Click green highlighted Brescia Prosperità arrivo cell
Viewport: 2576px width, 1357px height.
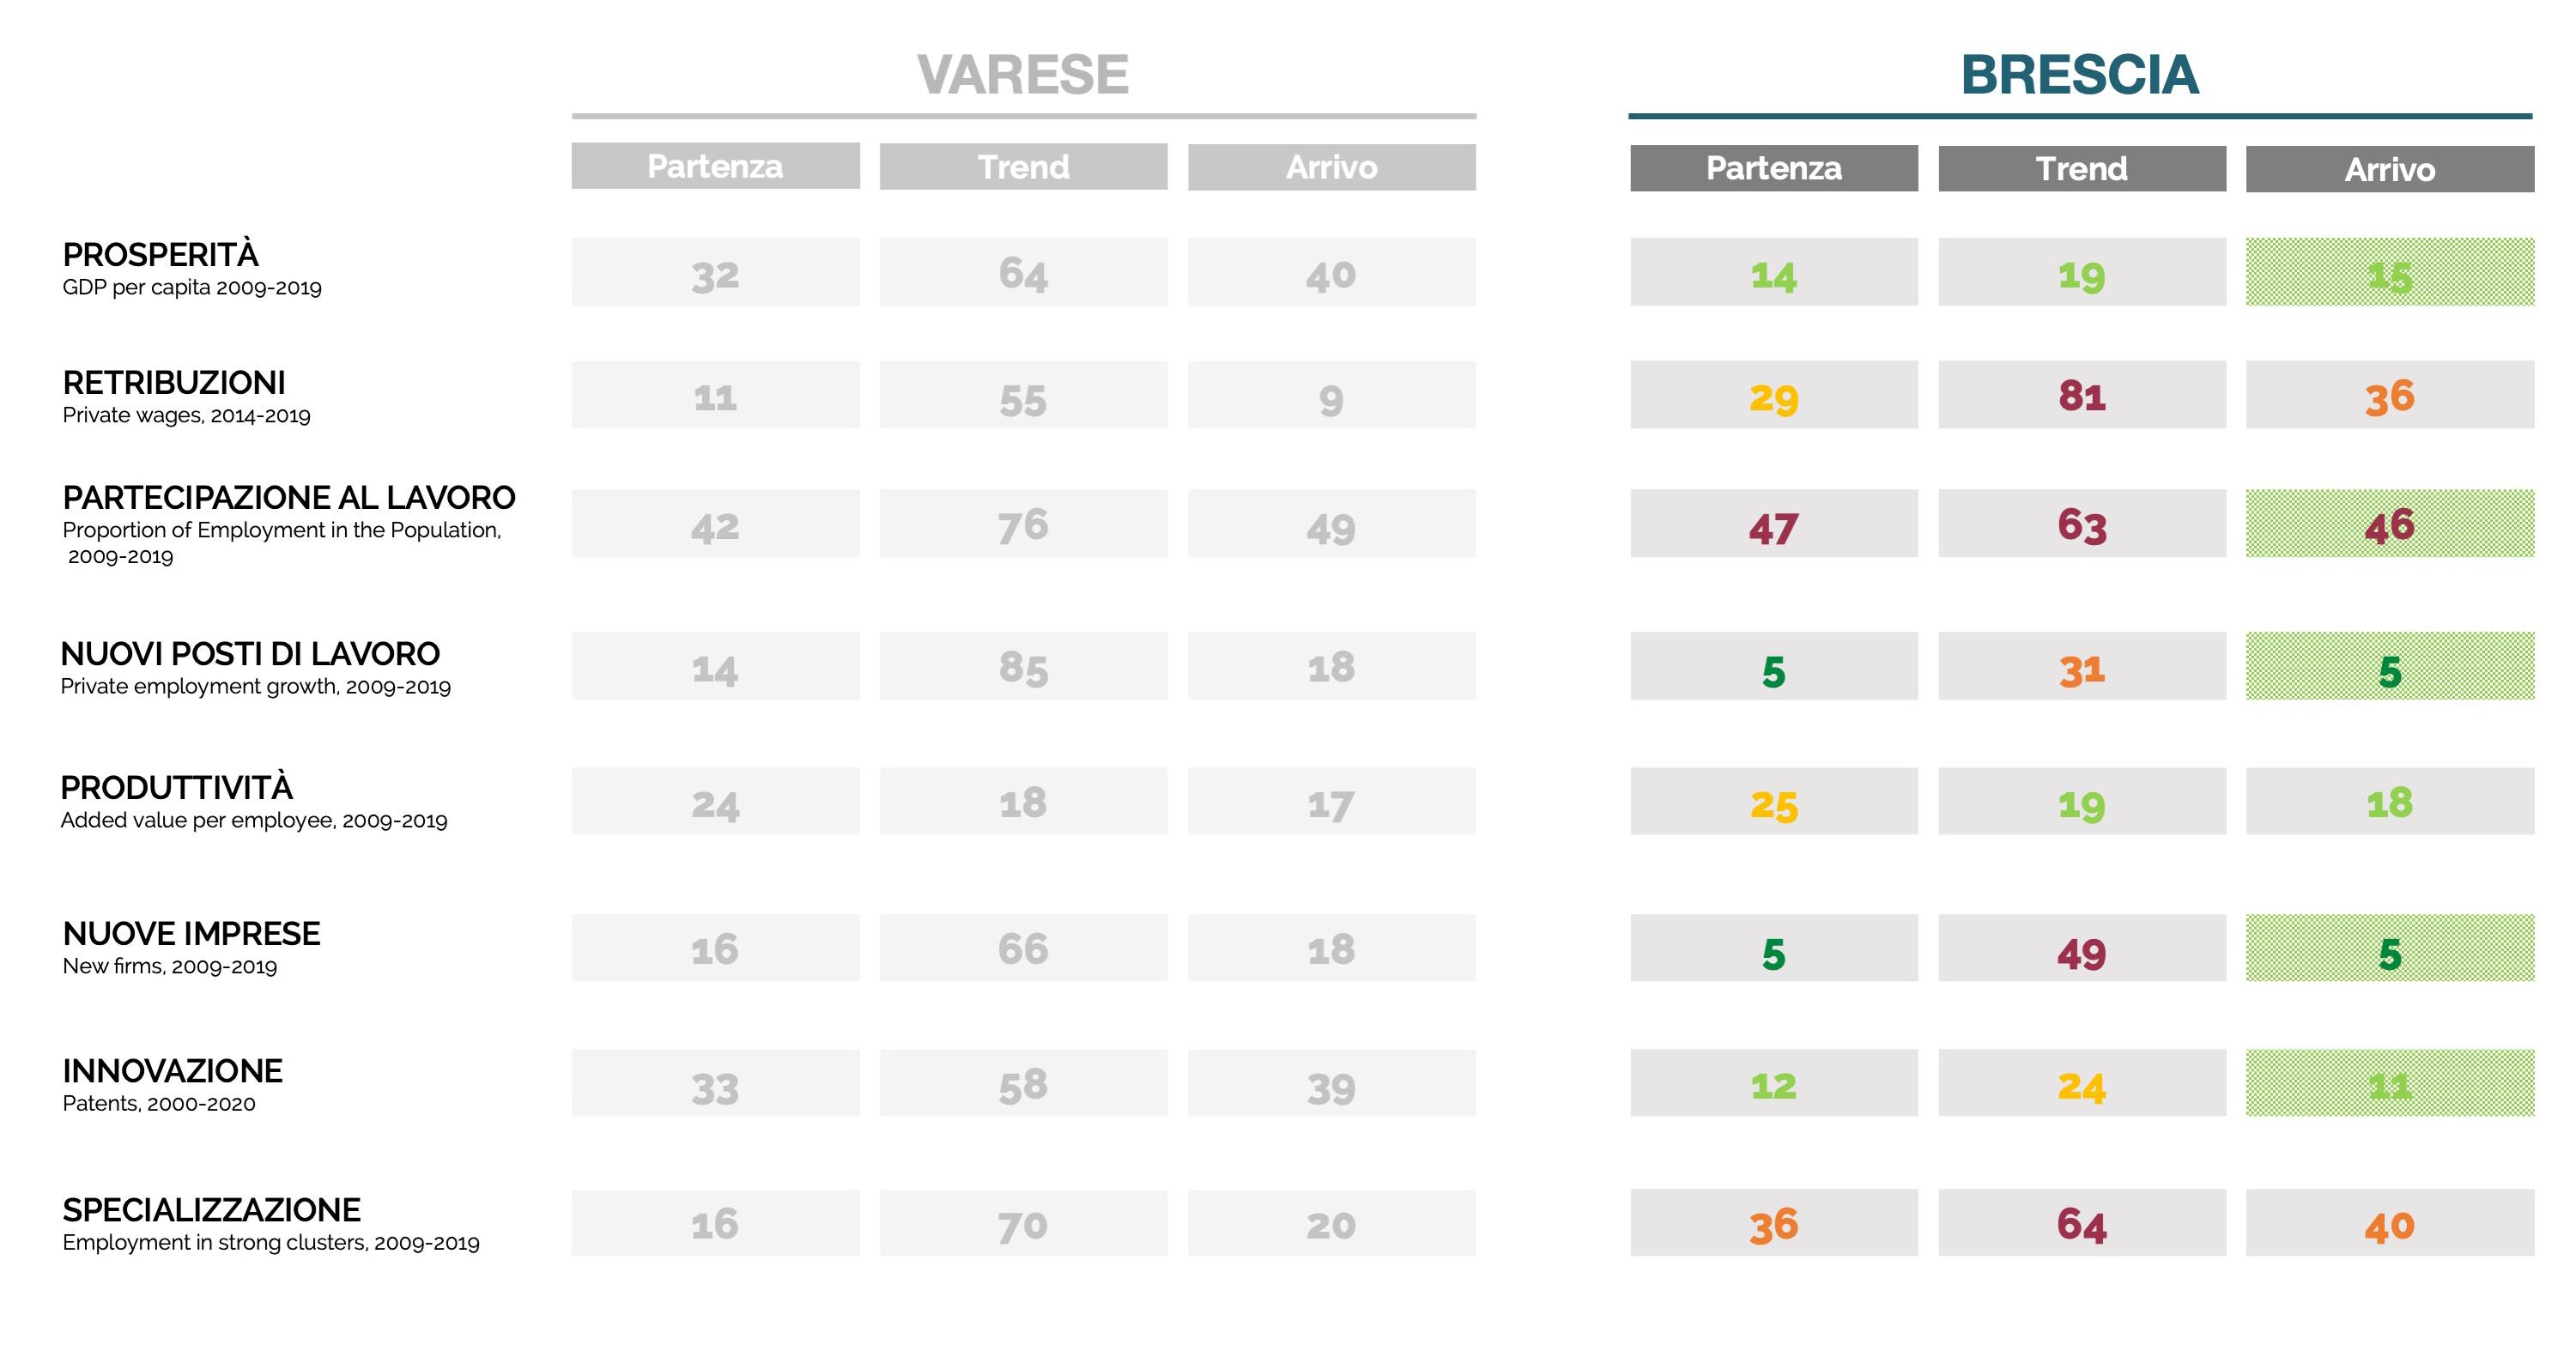click(2390, 272)
